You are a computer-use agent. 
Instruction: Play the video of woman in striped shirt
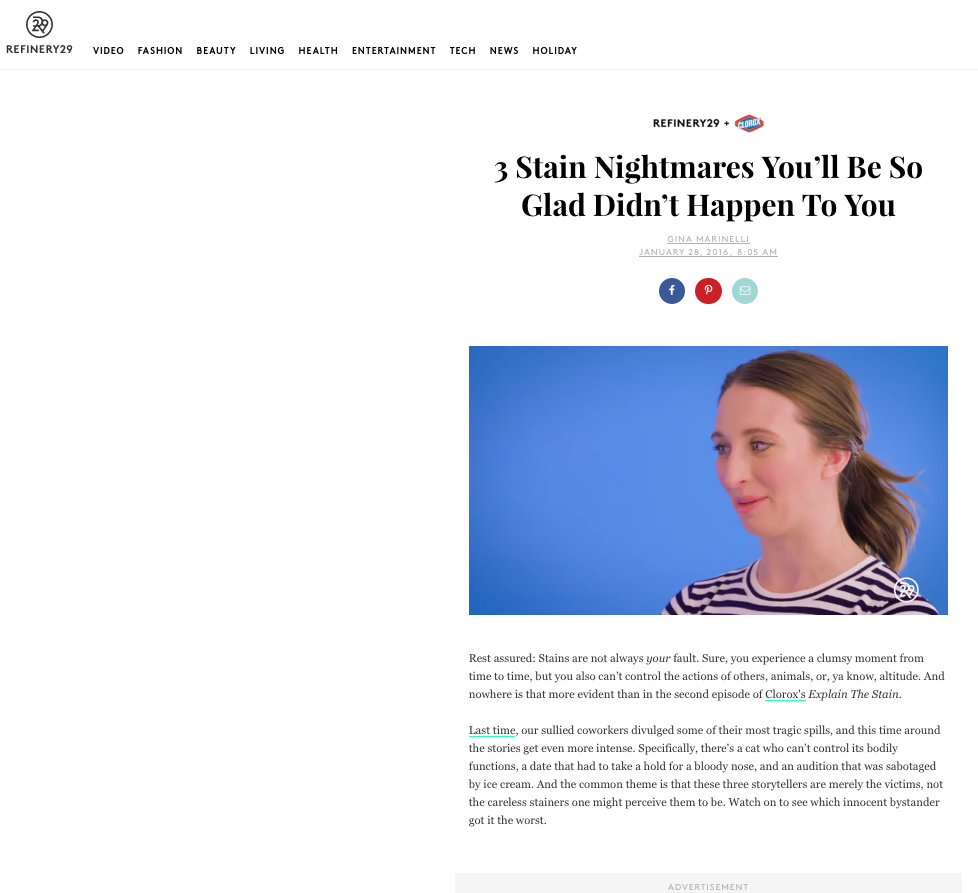tap(708, 480)
